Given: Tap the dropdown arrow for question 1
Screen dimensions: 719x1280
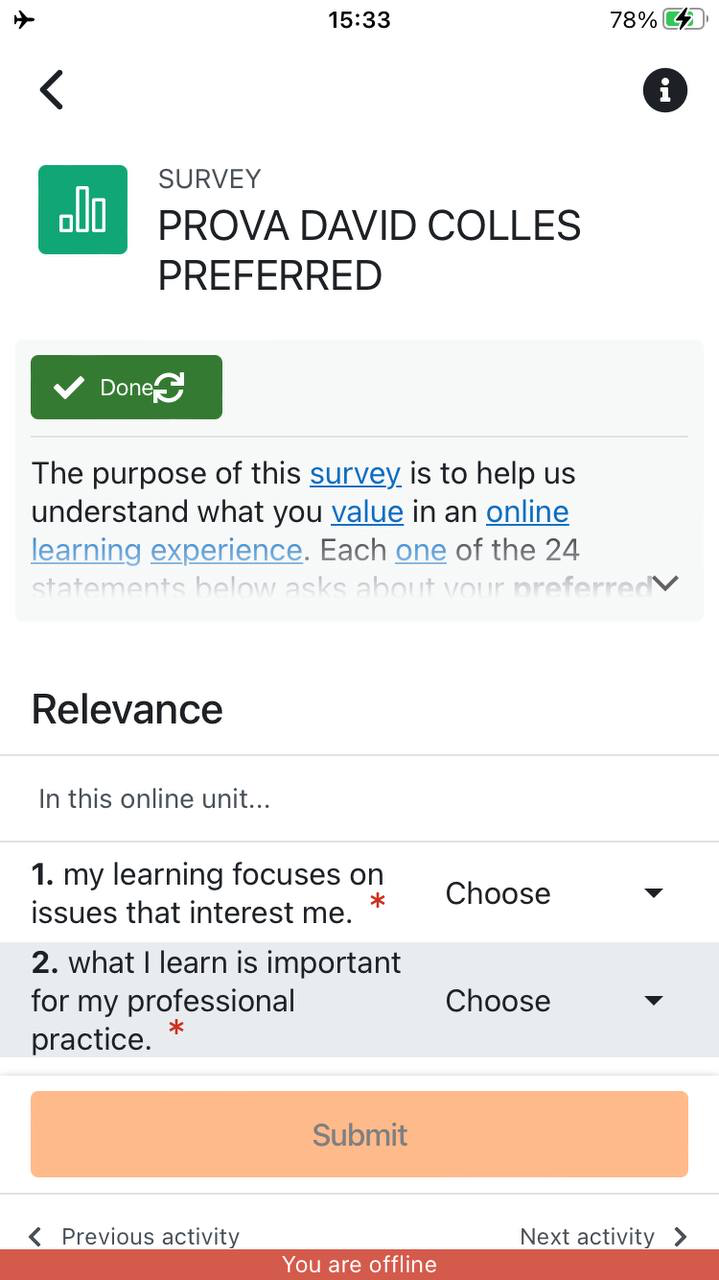Looking at the screenshot, I should coord(654,893).
